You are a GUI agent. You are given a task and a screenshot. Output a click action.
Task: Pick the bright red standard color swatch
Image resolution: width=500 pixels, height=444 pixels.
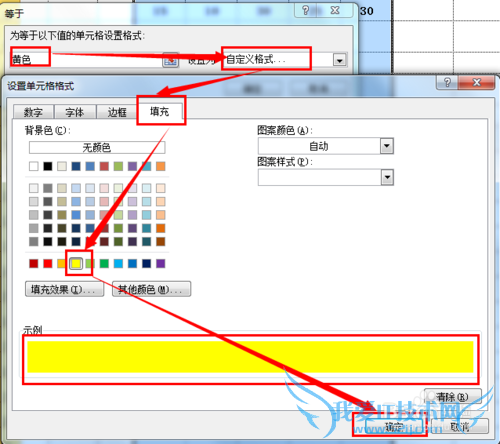[48, 264]
